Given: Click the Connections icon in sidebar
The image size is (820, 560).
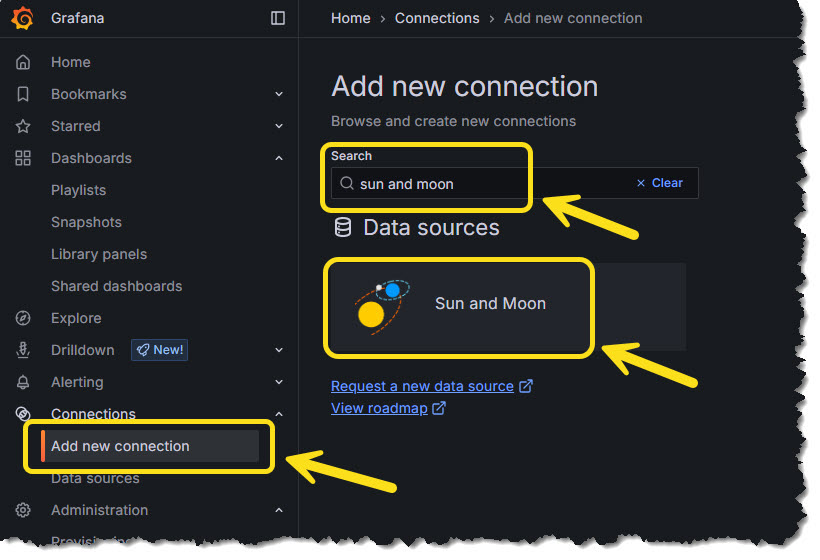Looking at the screenshot, I should coord(23,414).
